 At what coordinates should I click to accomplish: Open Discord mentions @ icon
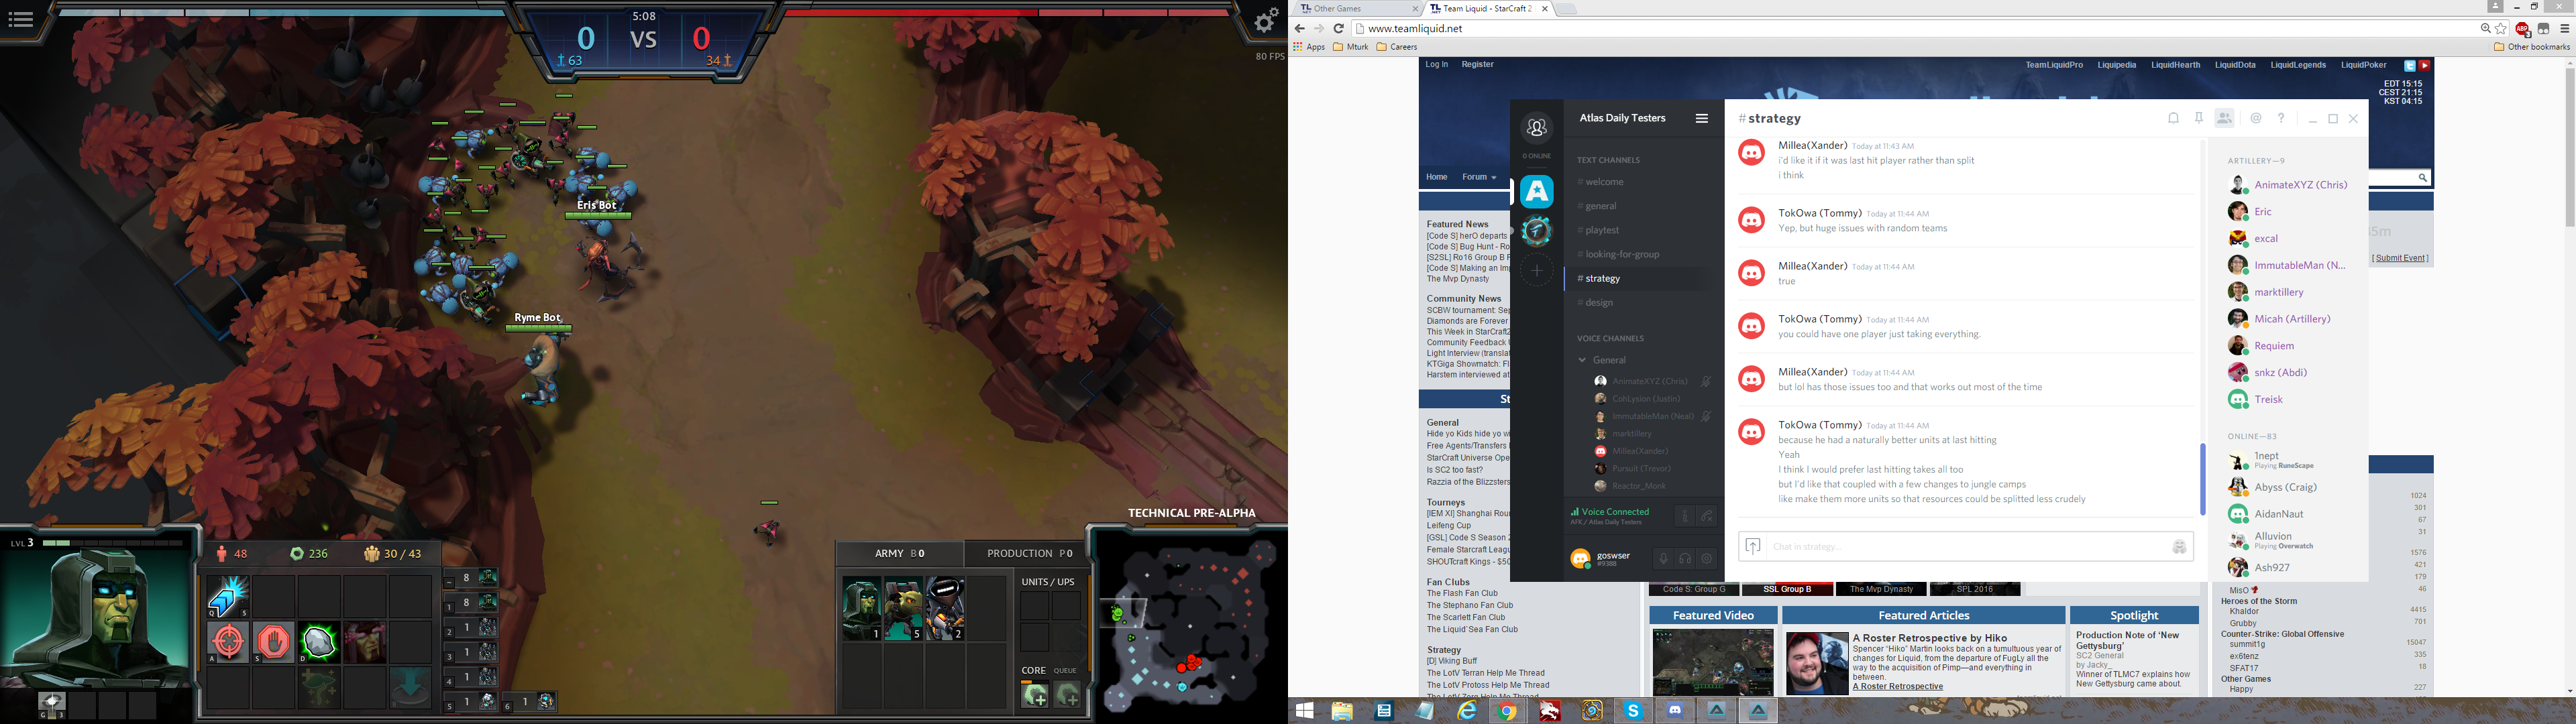(x=2256, y=118)
